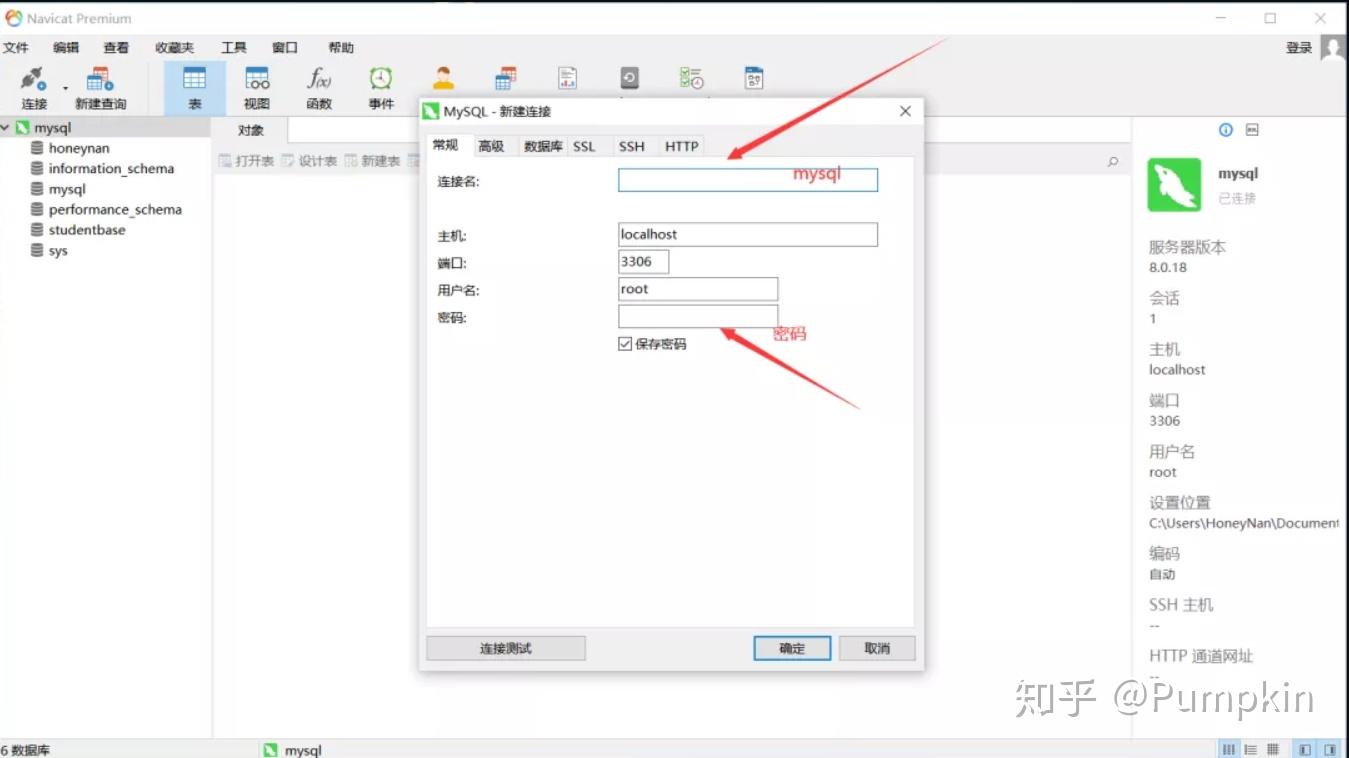This screenshot has width=1349, height=758.
Task: Open the 帮助 menu
Action: coord(341,48)
